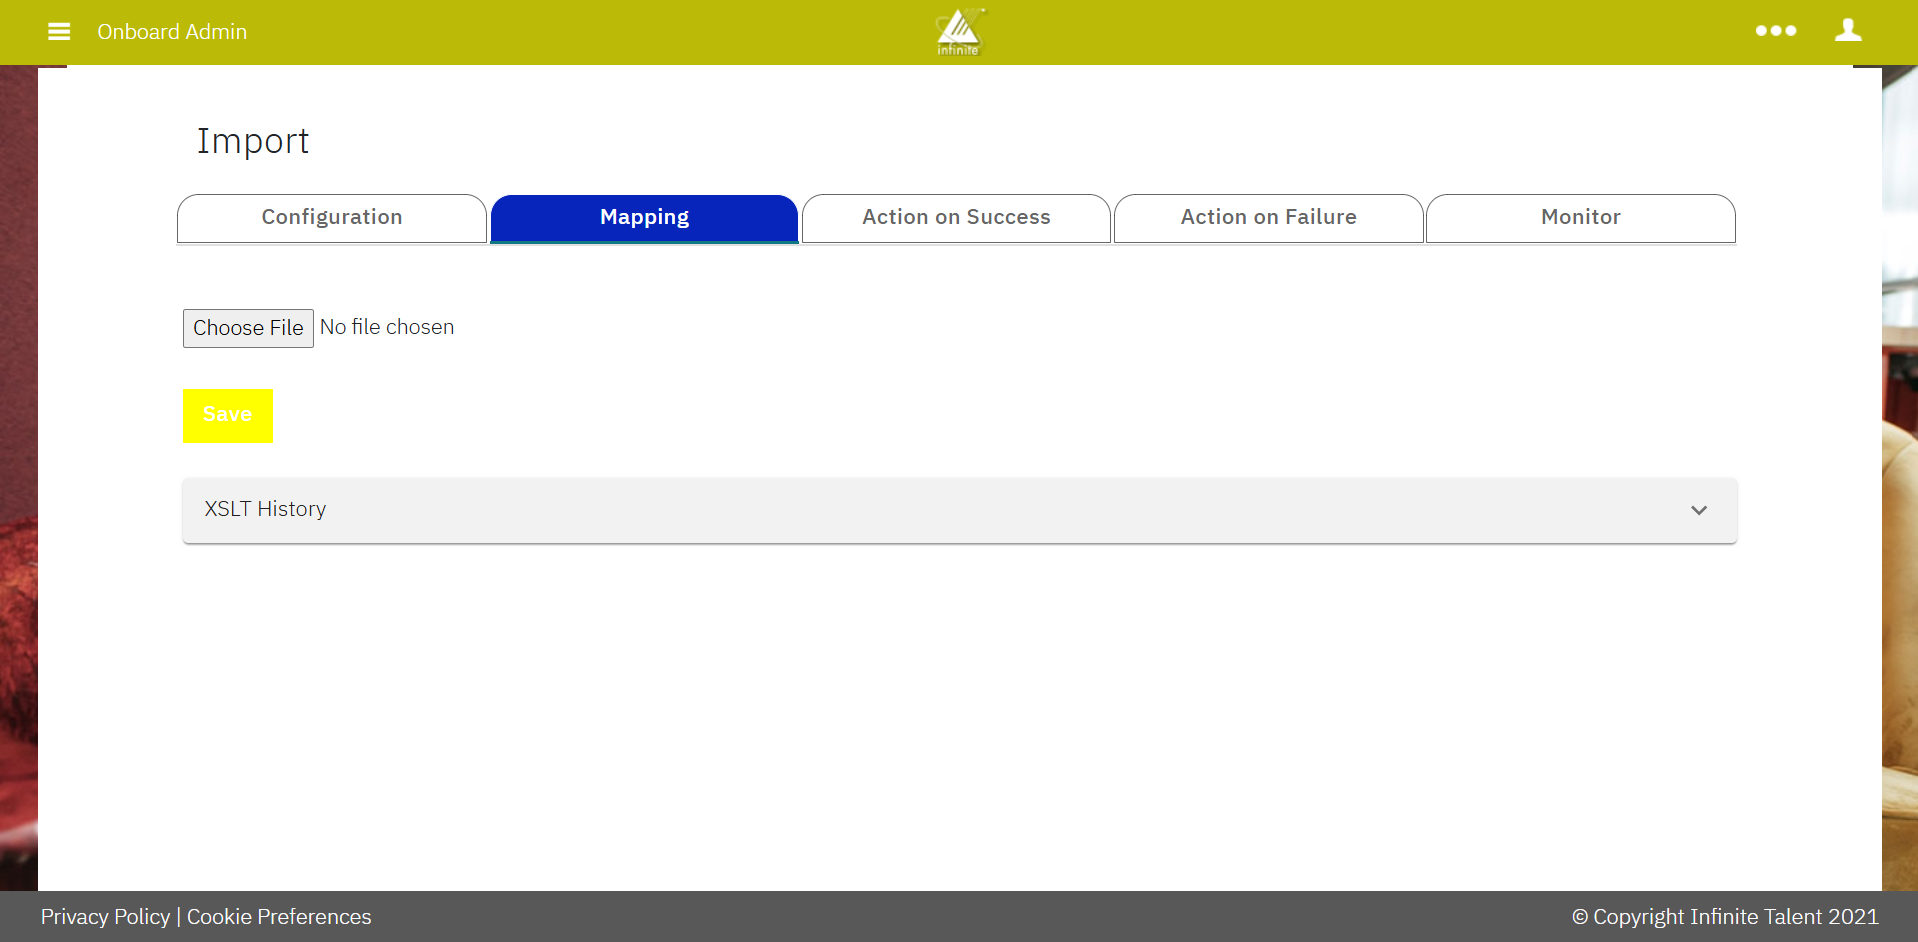
Task: Go to the Action on Failure tab
Action: [x=1268, y=218]
